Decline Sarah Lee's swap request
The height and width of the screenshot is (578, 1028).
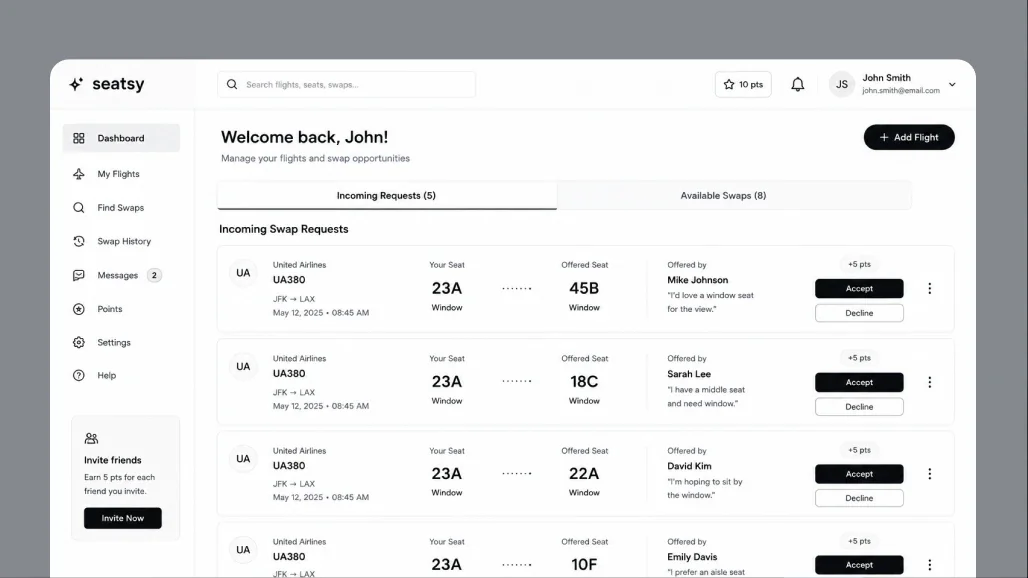[859, 407]
